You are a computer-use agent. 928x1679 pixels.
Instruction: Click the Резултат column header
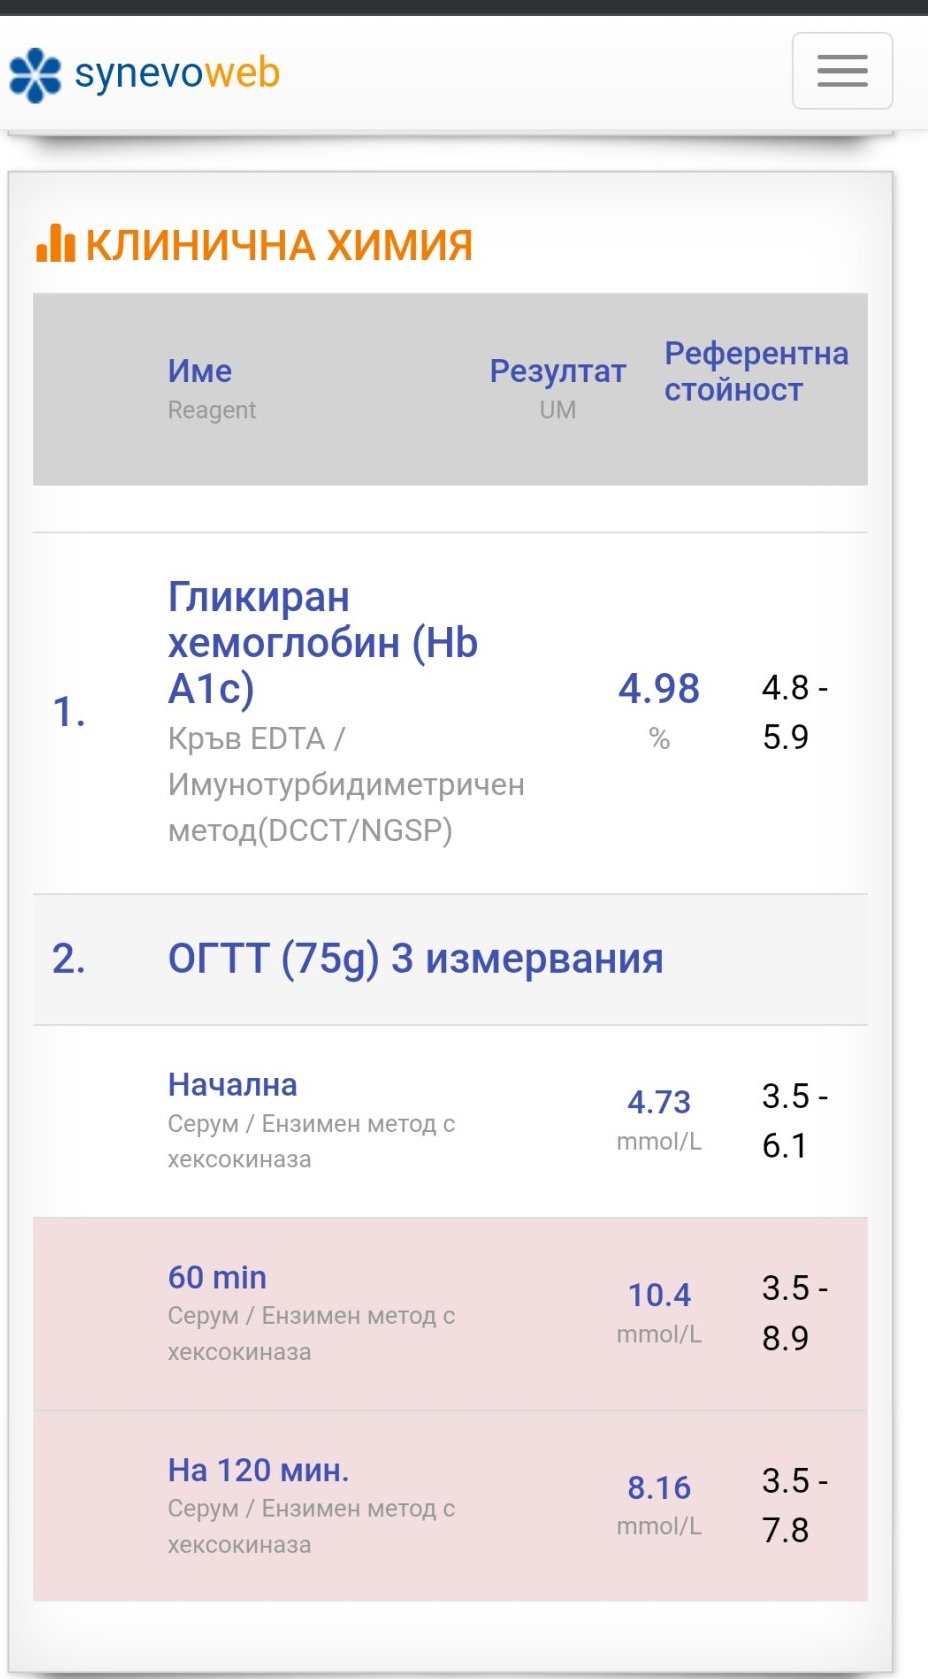(x=557, y=371)
